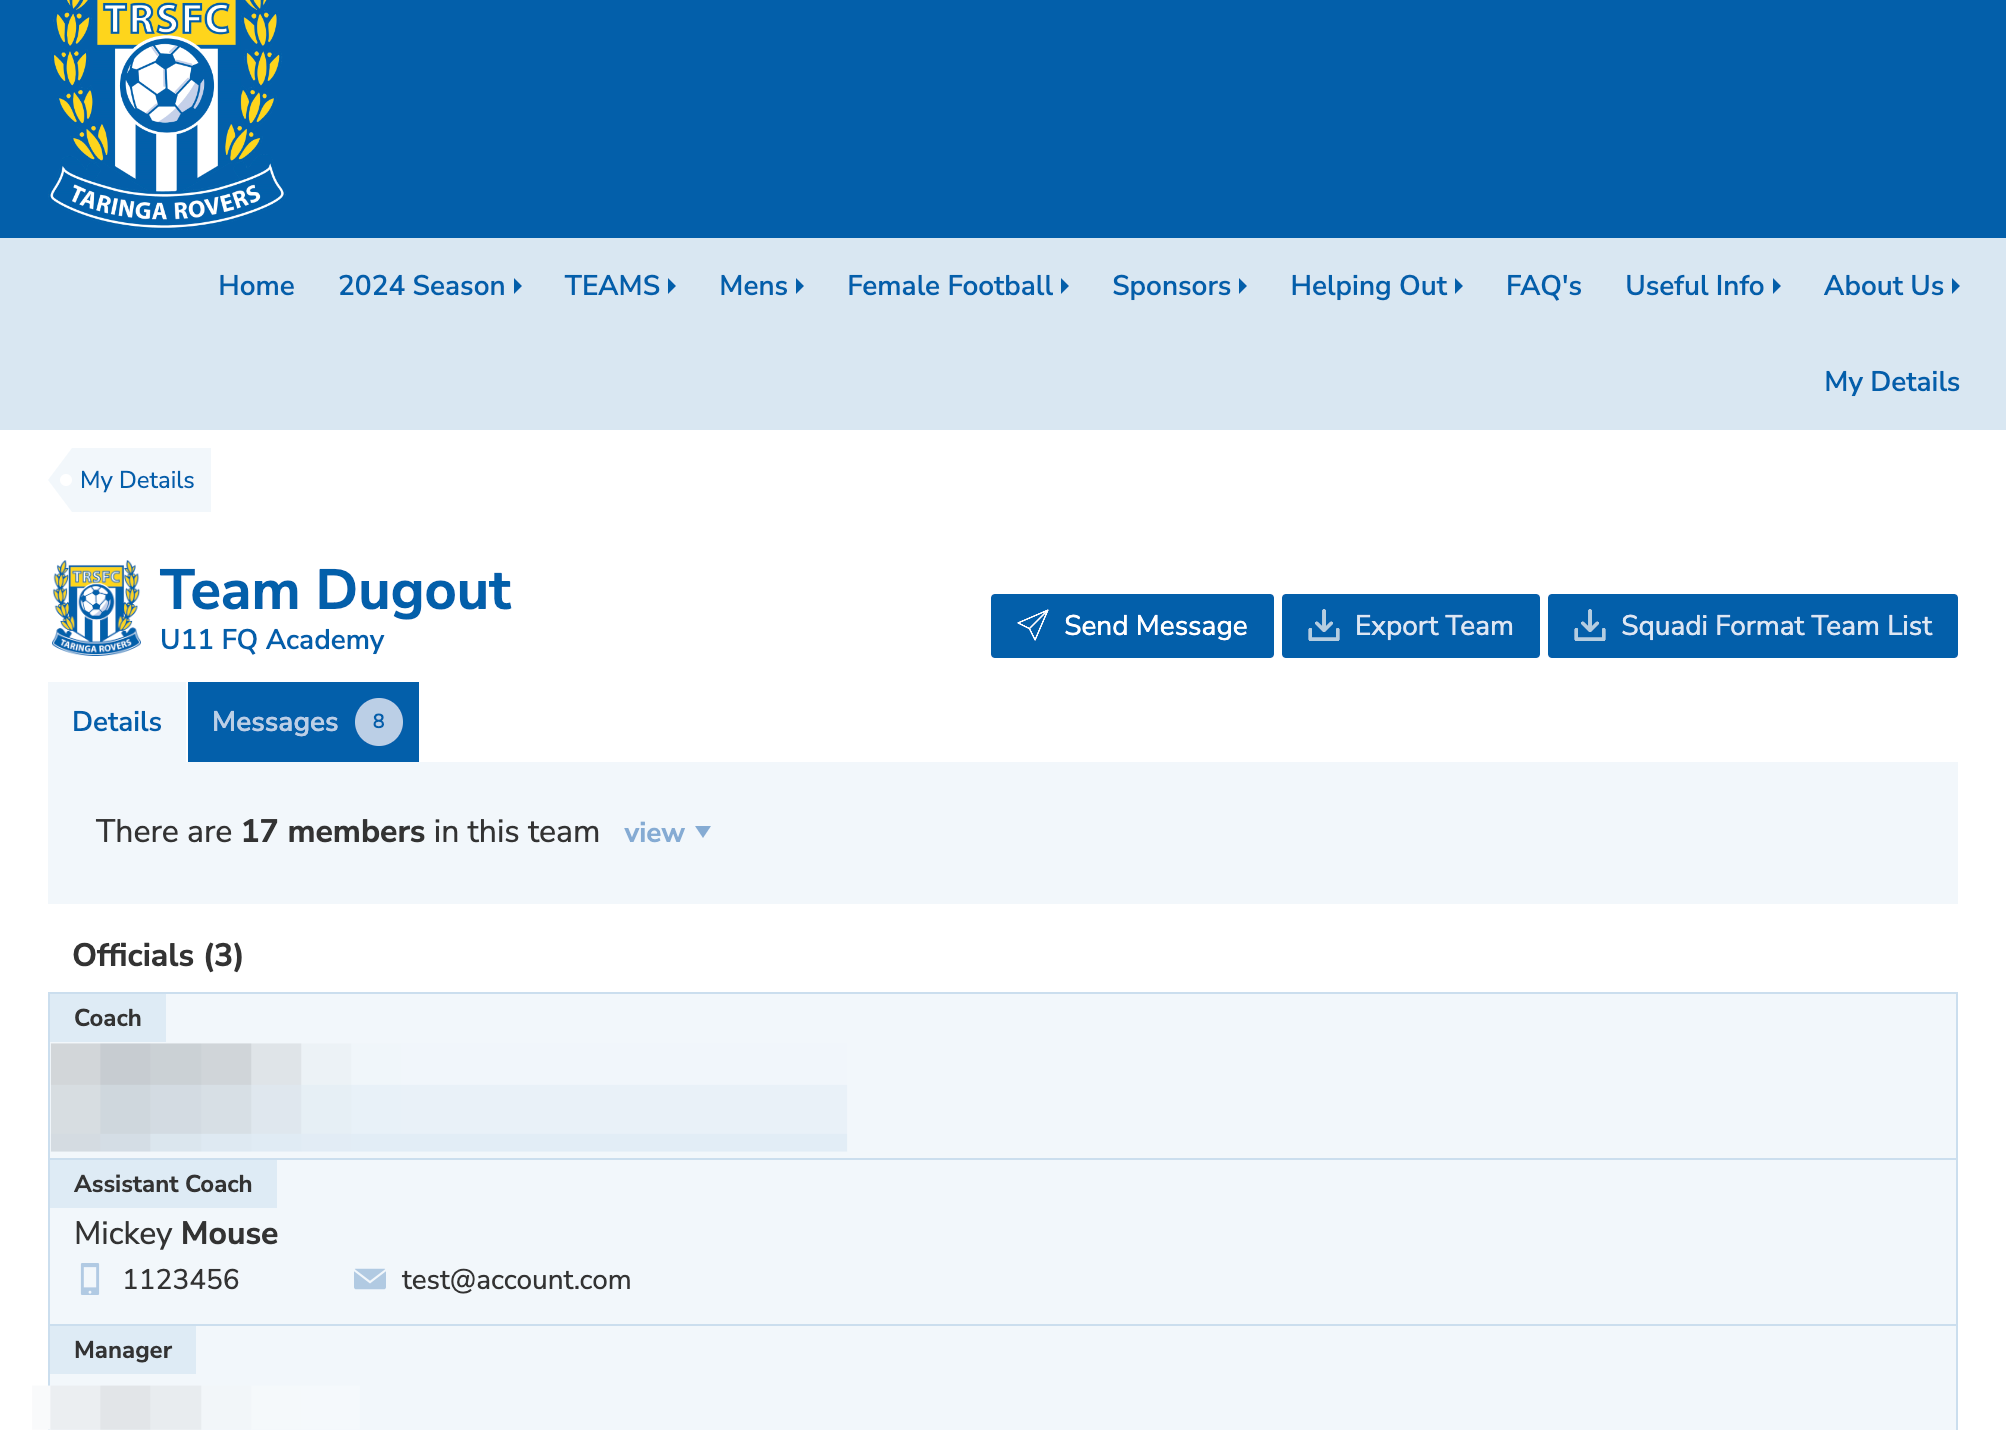Click the Taringa Rovers crest logo in header
Image resolution: width=2006 pixels, height=1430 pixels.
[x=167, y=113]
